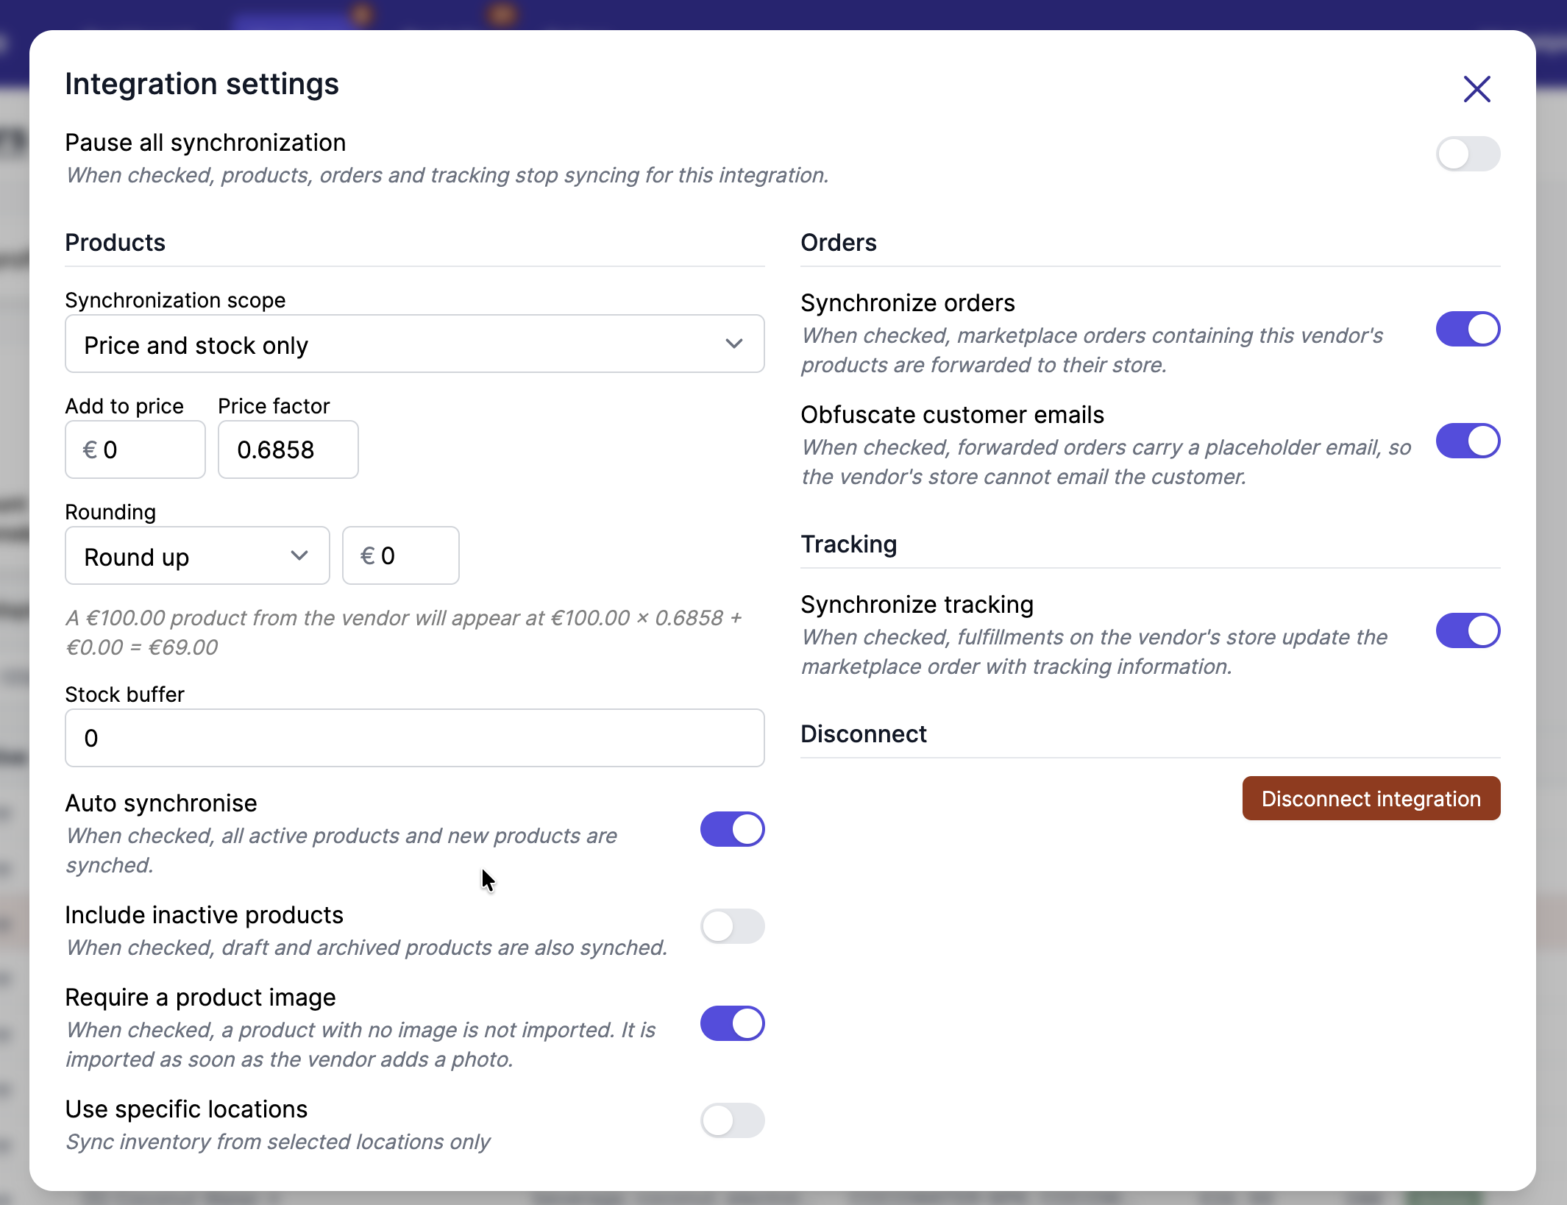Enable Use specific locations
The width and height of the screenshot is (1567, 1205).
pyautogui.click(x=732, y=1120)
